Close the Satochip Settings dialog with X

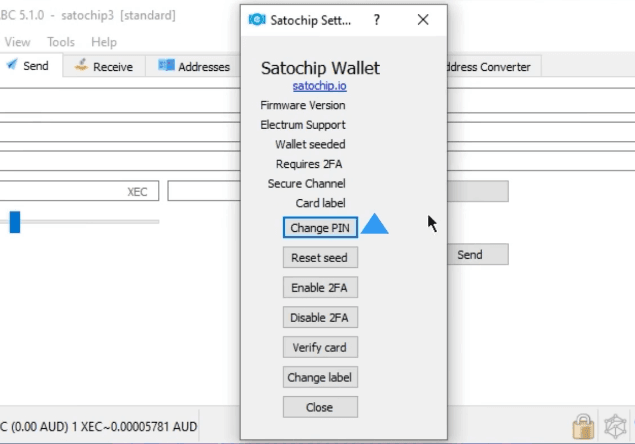tap(423, 20)
